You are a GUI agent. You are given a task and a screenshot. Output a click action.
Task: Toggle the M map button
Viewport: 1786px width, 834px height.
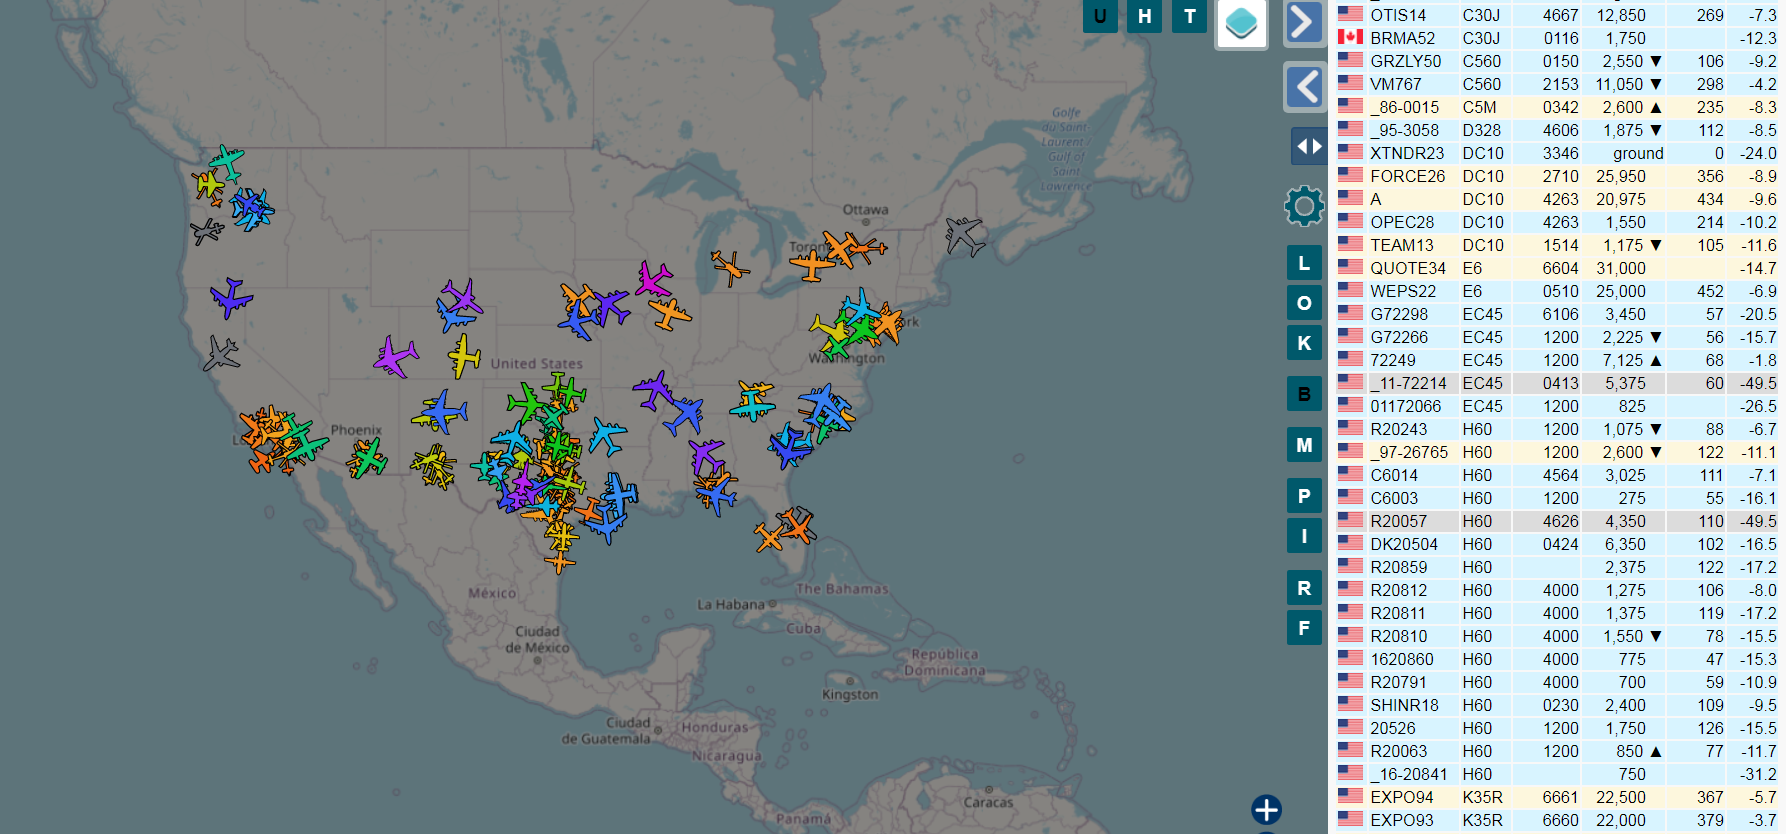(1304, 445)
